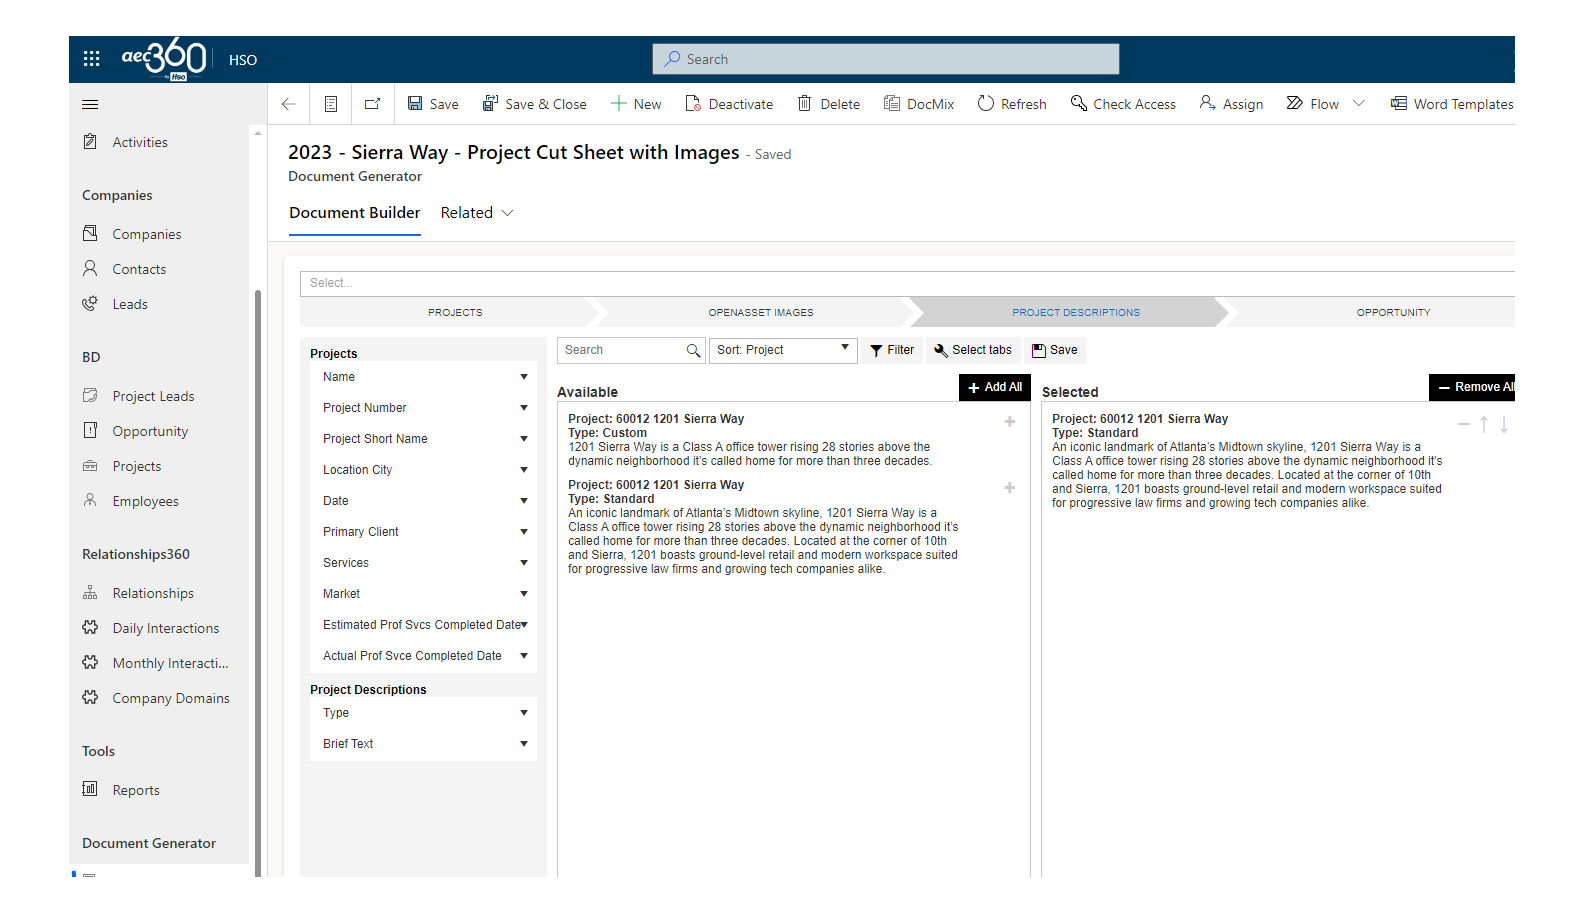Add the Custom type description plus icon
Image resolution: width=1584 pixels, height=912 pixels.
pyautogui.click(x=1010, y=422)
